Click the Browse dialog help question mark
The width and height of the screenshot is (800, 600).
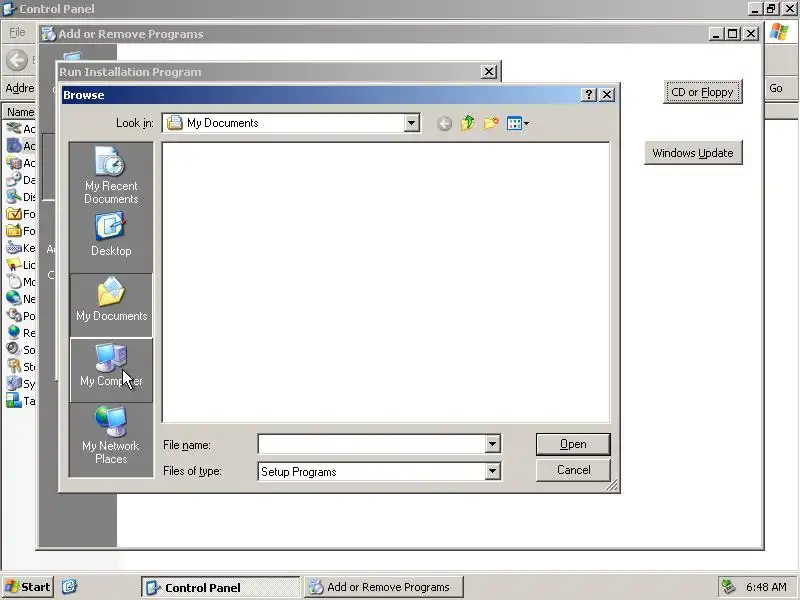click(x=588, y=95)
